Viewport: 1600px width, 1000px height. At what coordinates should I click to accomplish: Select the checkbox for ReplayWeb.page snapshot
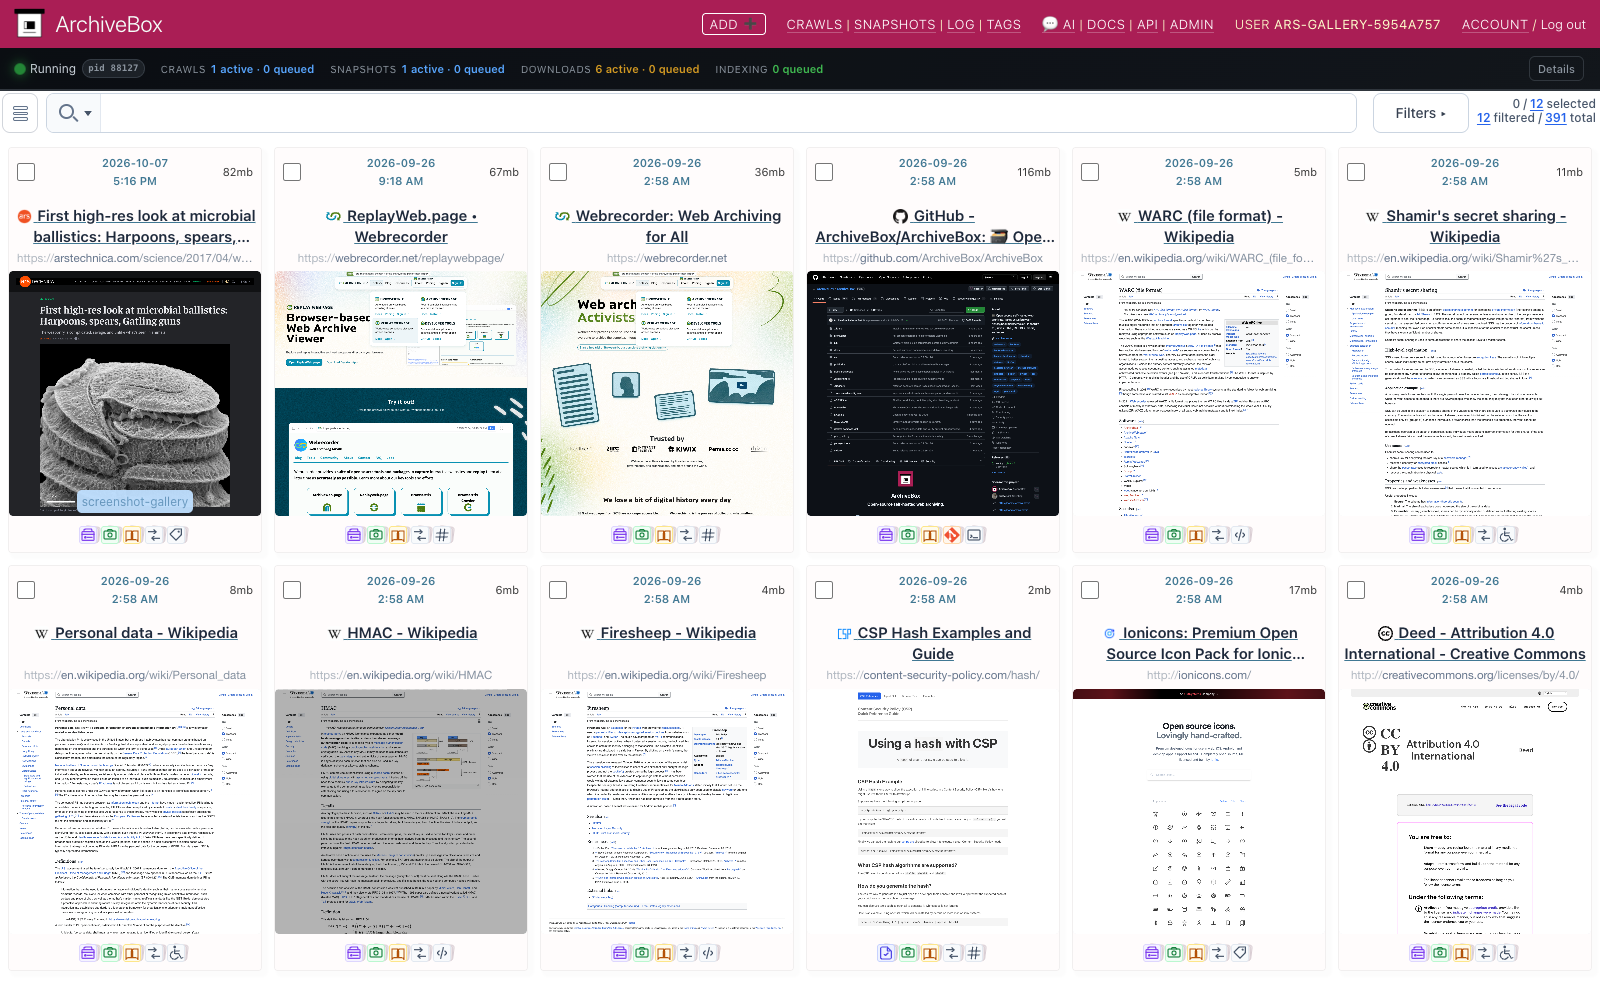(292, 172)
